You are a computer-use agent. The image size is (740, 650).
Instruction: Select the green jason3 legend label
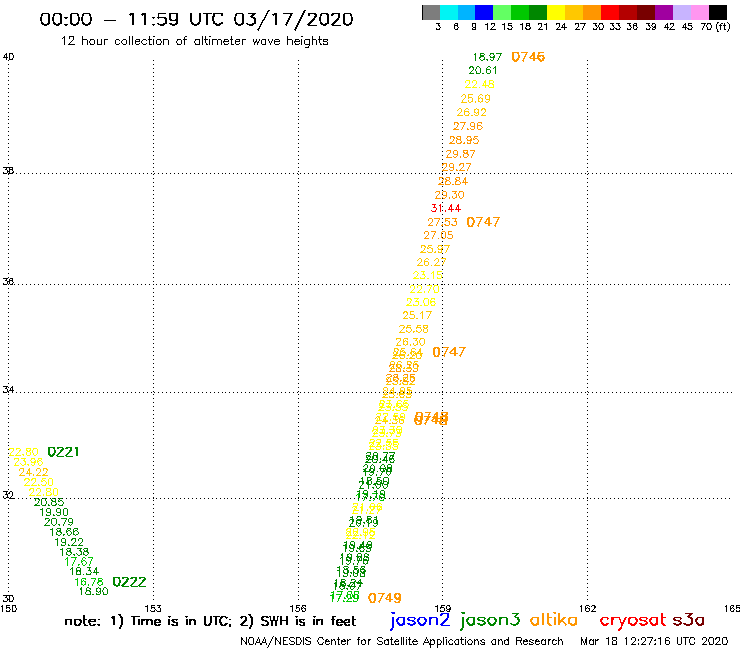tap(490, 620)
